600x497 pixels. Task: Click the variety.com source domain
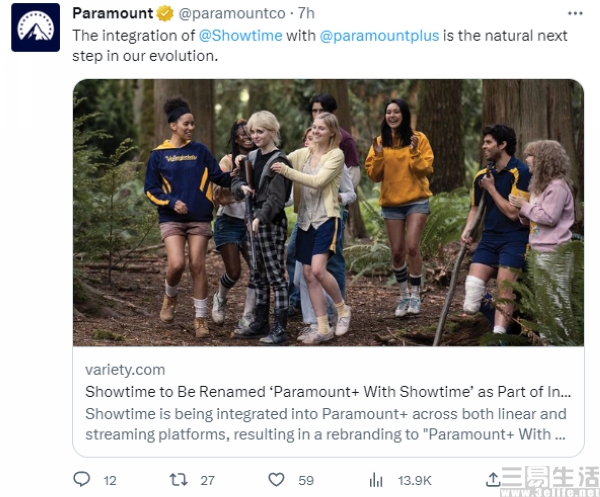tap(125, 370)
